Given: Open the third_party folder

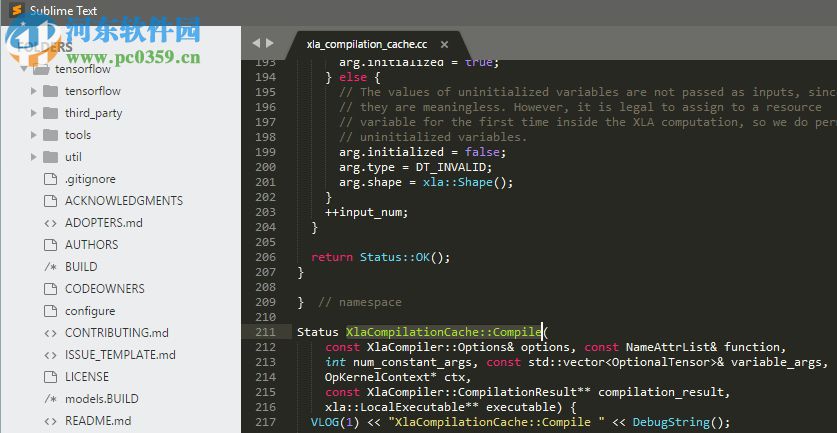Looking at the screenshot, I should click(93, 113).
